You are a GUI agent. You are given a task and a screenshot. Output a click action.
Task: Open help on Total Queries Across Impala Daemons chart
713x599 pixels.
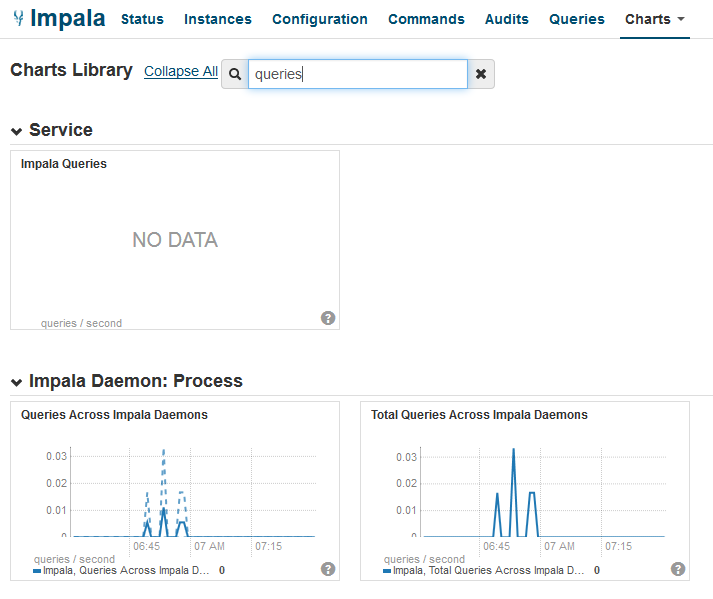678,569
